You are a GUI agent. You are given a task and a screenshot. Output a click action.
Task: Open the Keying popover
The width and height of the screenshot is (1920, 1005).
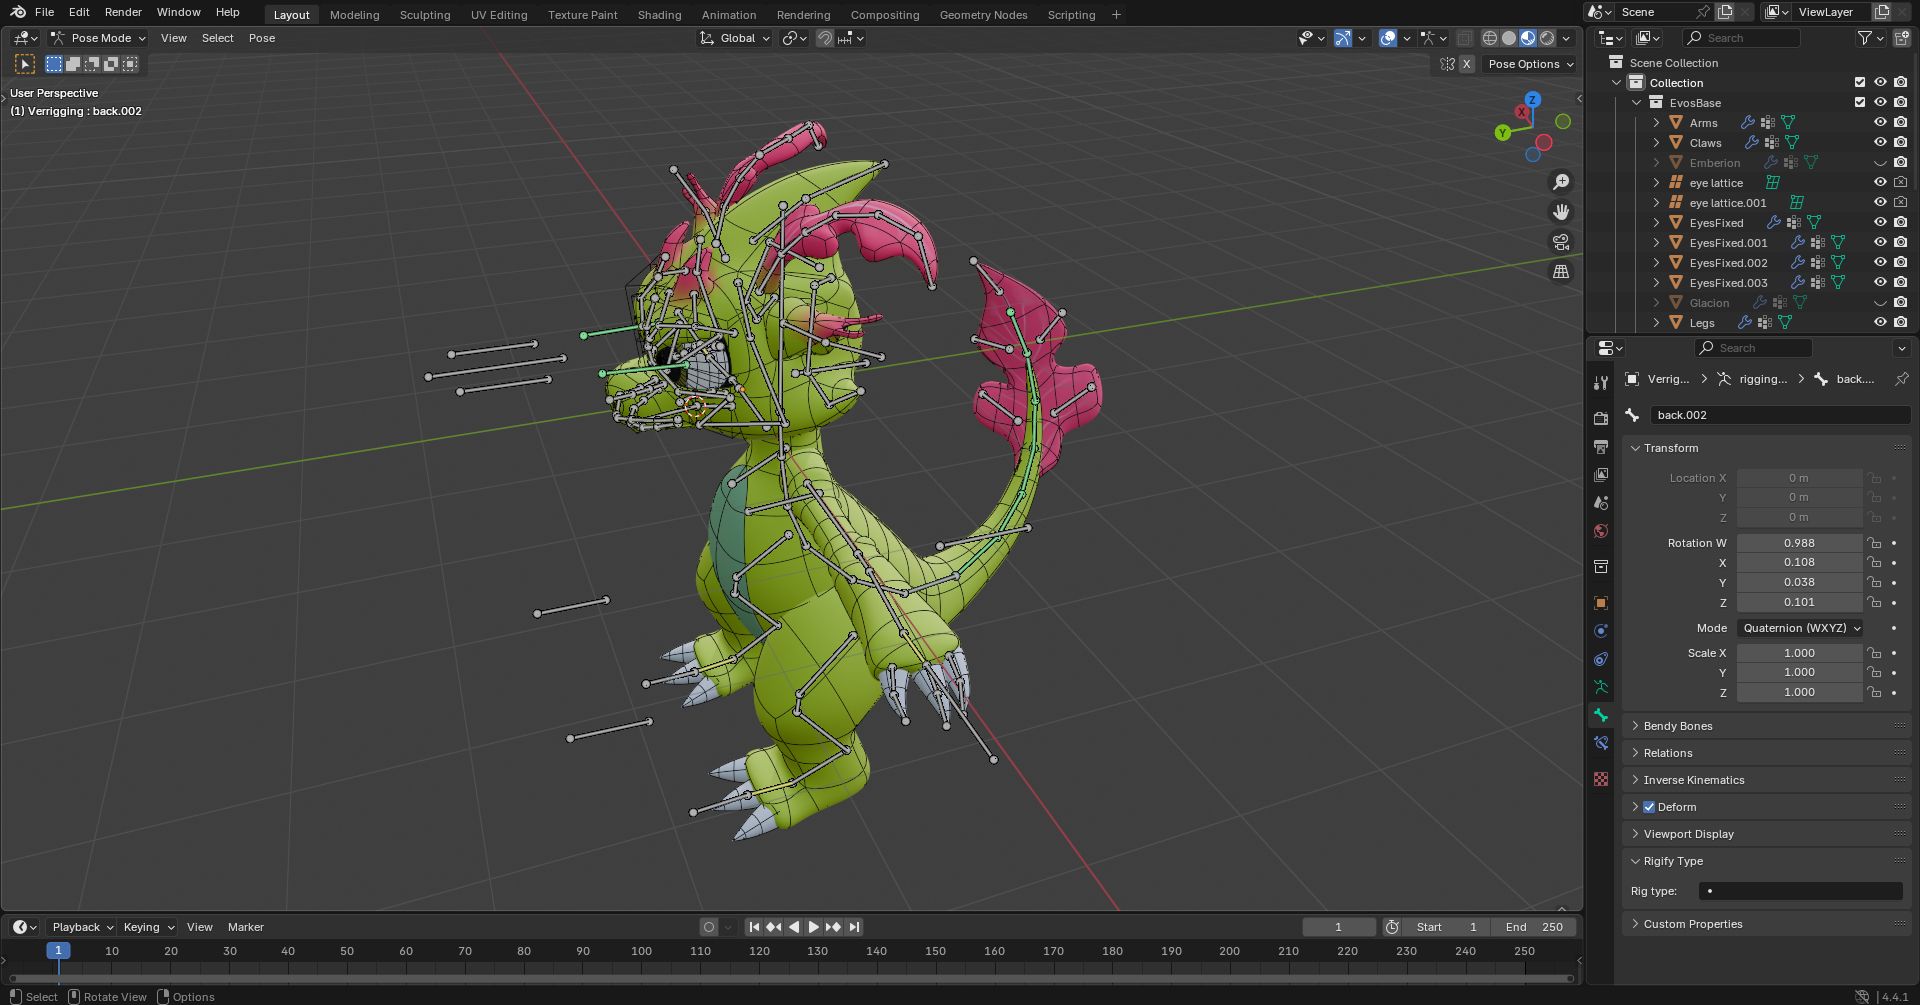coord(148,927)
